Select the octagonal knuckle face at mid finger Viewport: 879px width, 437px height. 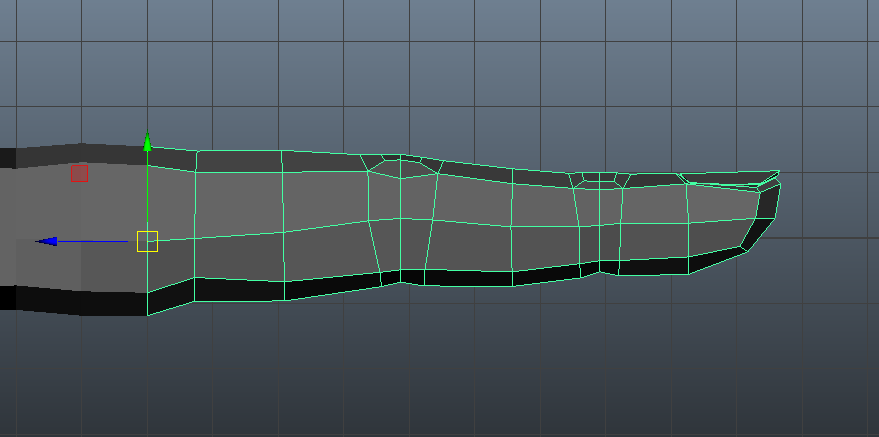[x=402, y=168]
